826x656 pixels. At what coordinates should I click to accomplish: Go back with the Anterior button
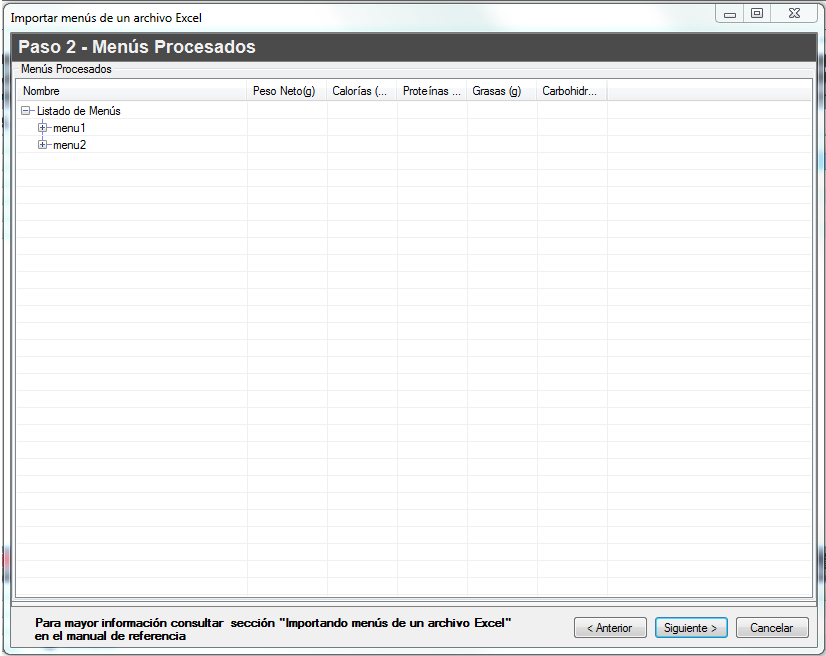pyautogui.click(x=610, y=628)
